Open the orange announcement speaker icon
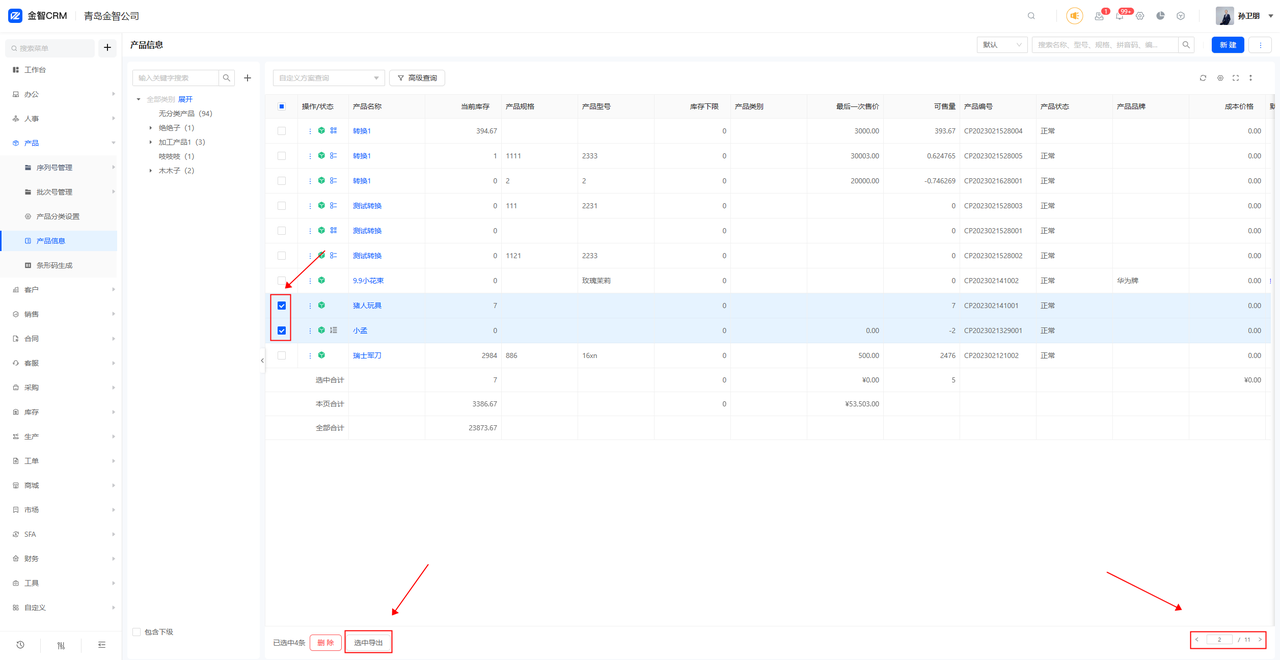The image size is (1280, 660). click(1074, 16)
